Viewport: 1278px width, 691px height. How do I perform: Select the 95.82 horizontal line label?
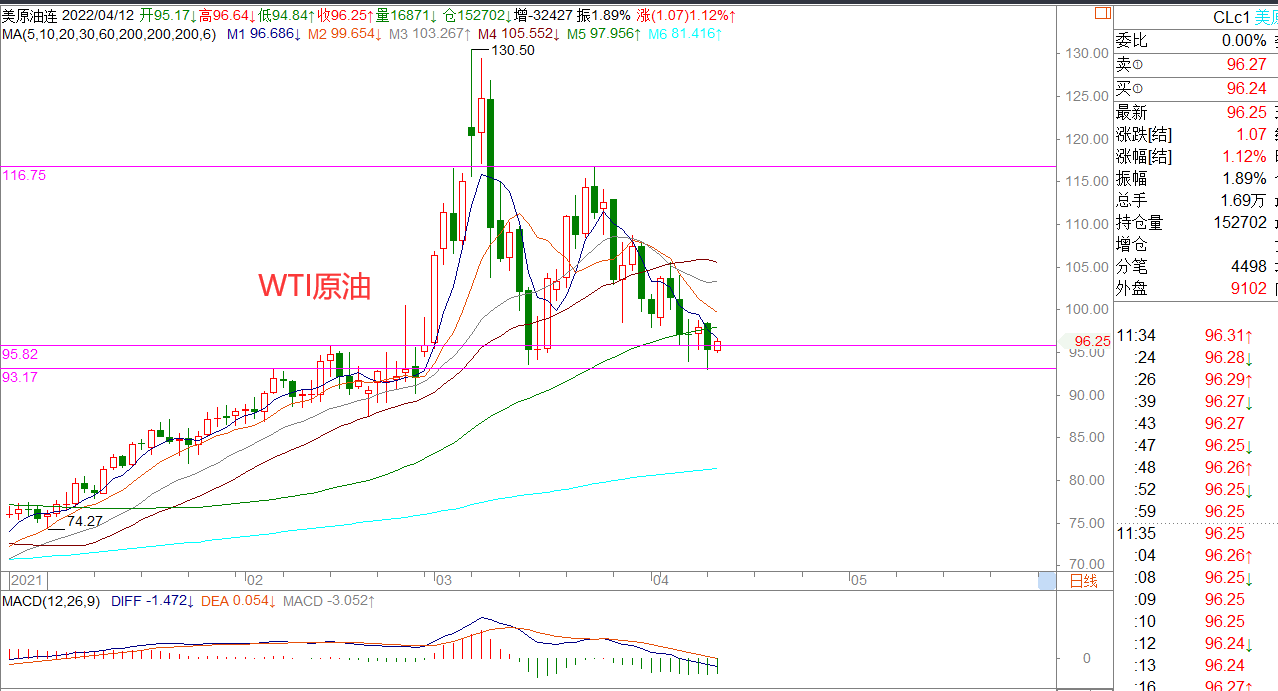tap(20, 354)
